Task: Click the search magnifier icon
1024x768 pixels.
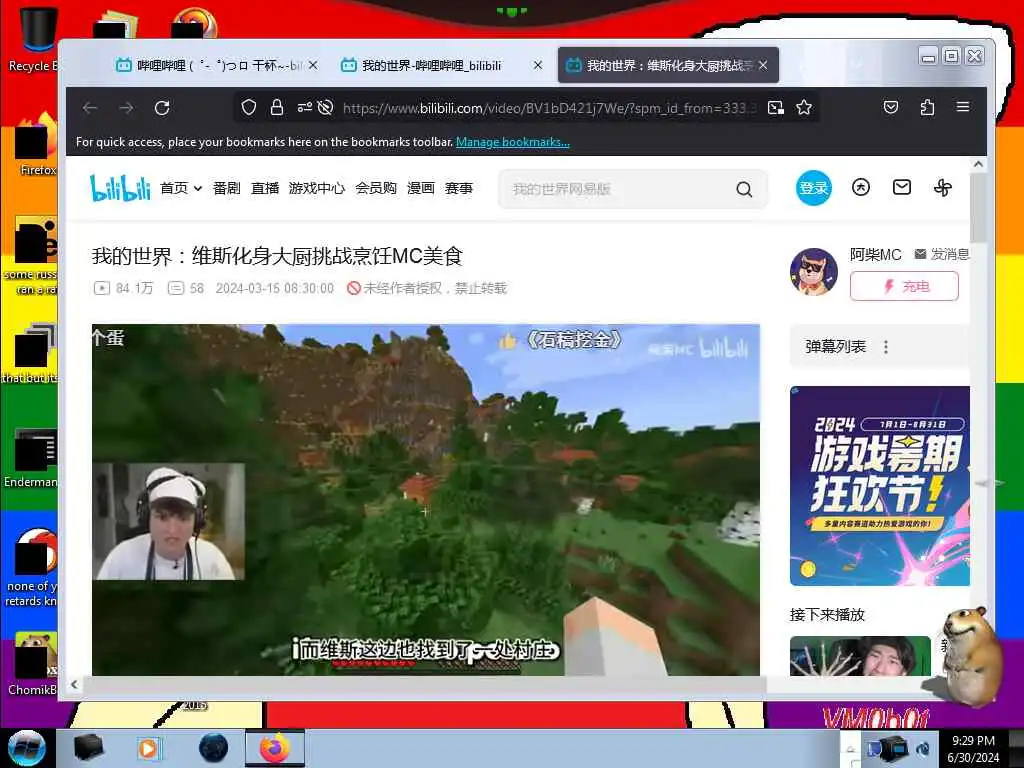Action: click(744, 189)
